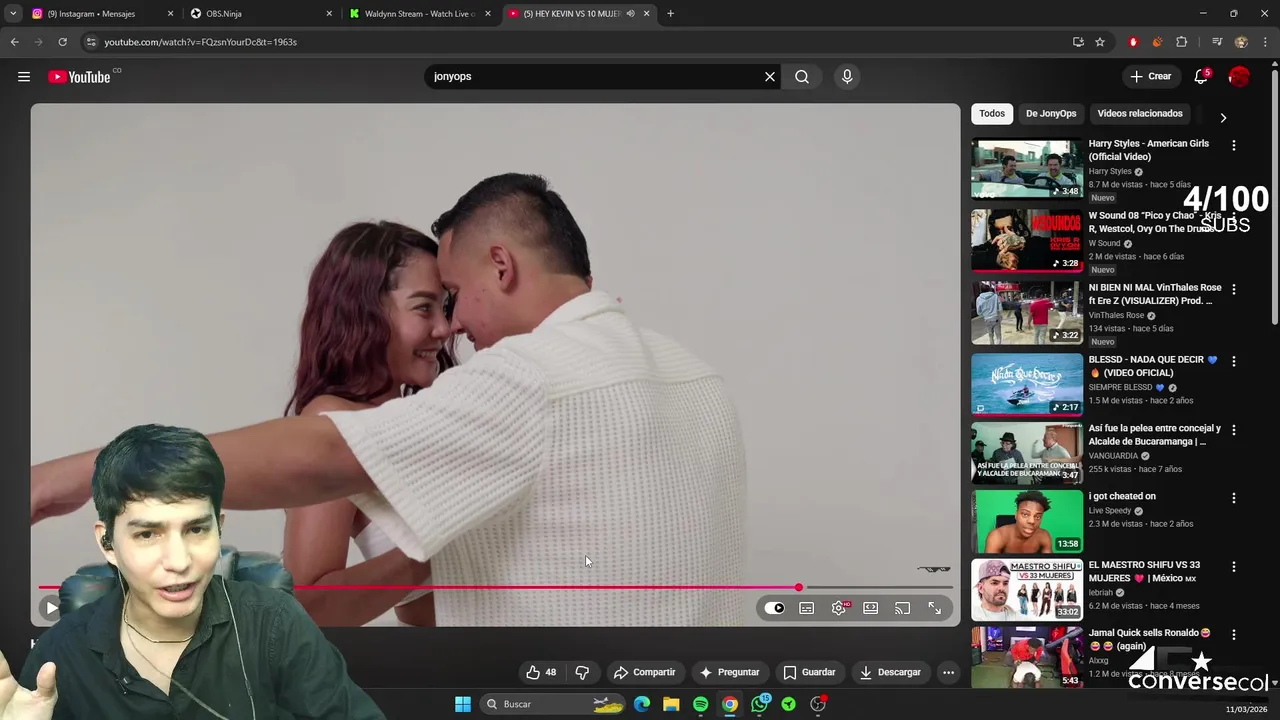Image resolution: width=1280 pixels, height=720 pixels.
Task: Enter fullscreen mode in the player
Action: tap(935, 608)
